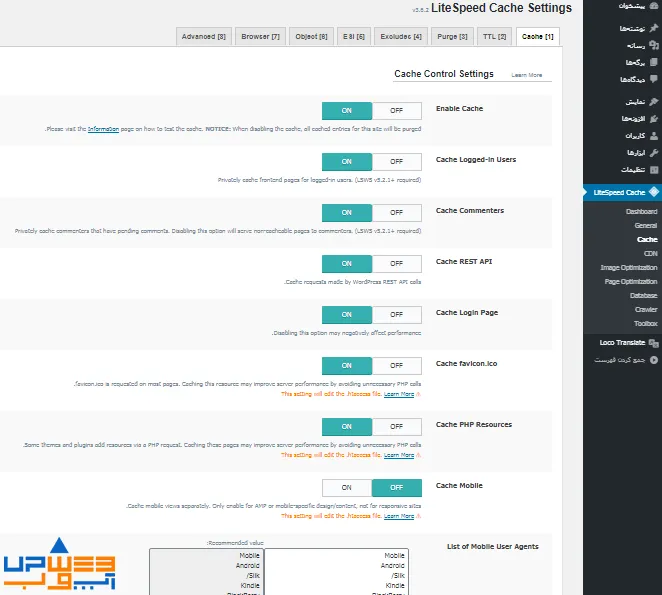Viewport: 662px width, 595px height.
Task: Click the Users person icon (کاربران)
Action: click(x=654, y=136)
